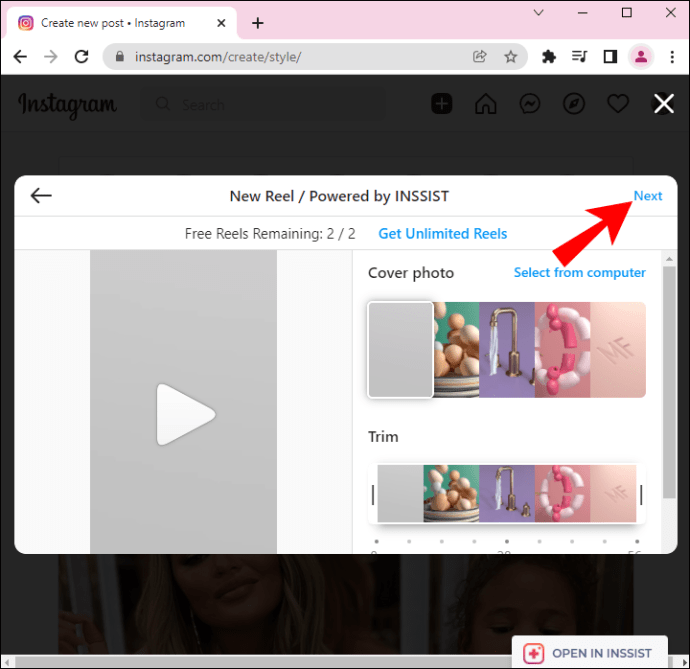Choose the pink balloon ring cover frame
The height and width of the screenshot is (669, 690).
pos(562,349)
